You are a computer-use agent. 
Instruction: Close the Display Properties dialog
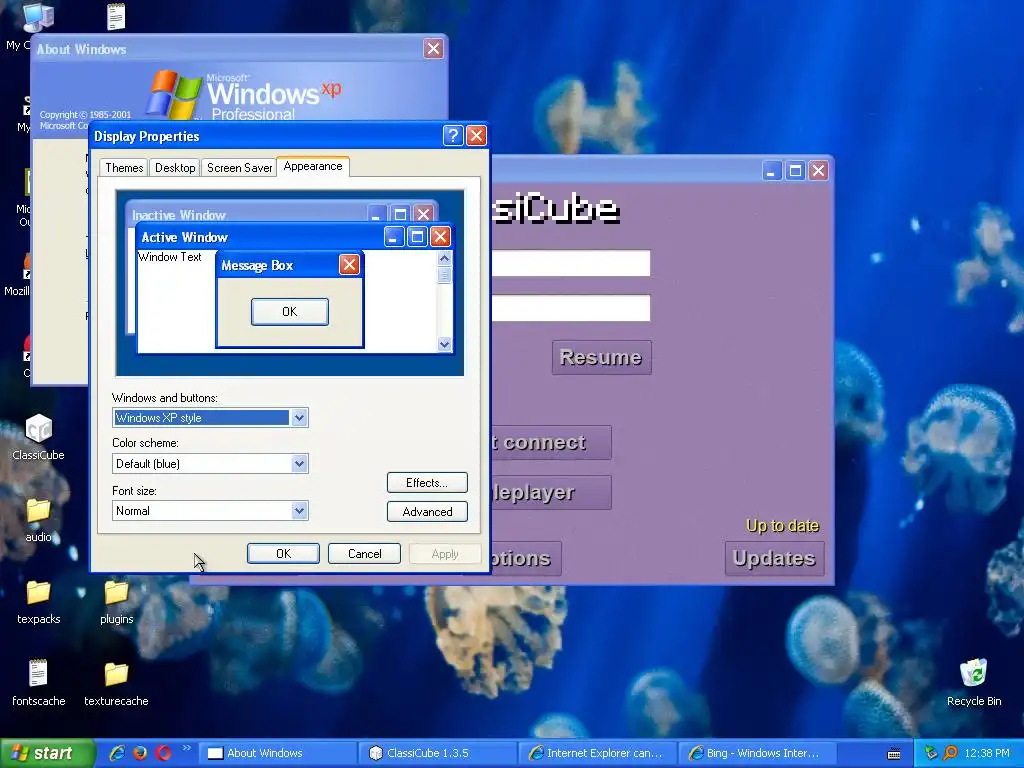tap(476, 136)
